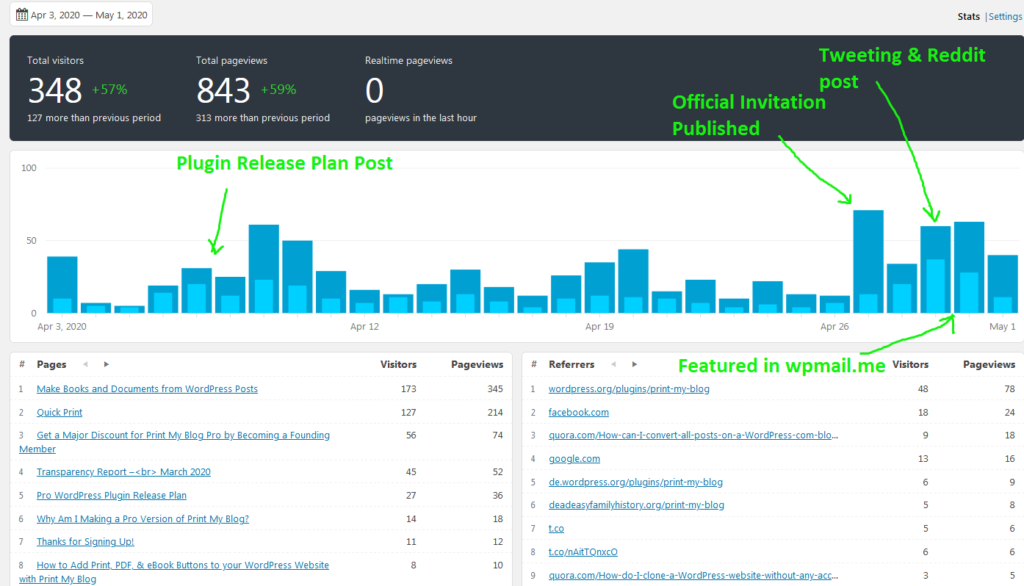Click the first chart bar above Apr 3, 2020
Viewport: 1024px width, 586px height.
pyautogui.click(x=62, y=285)
